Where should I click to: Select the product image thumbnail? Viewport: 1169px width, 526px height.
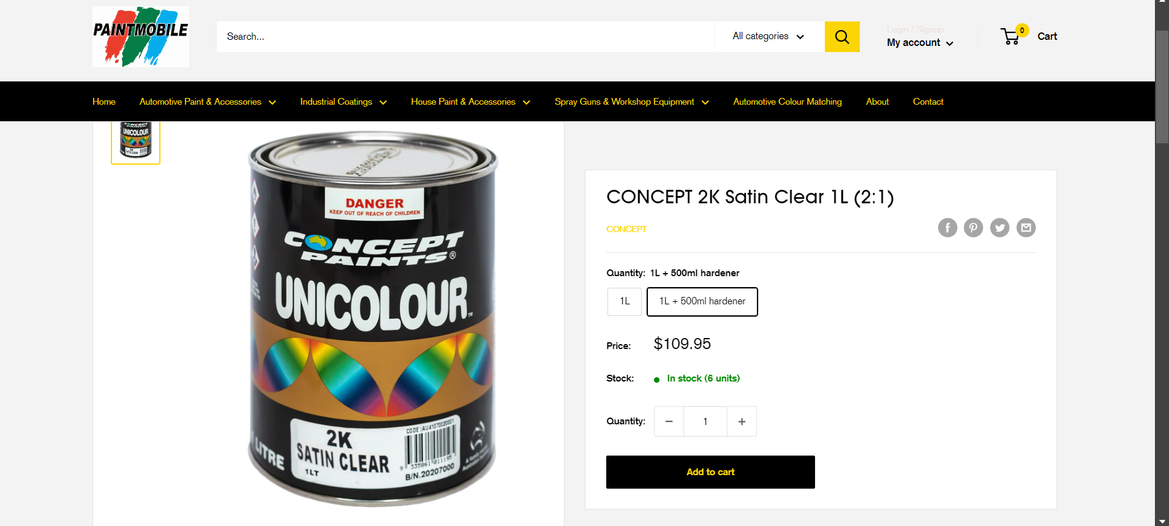pyautogui.click(x=135, y=141)
